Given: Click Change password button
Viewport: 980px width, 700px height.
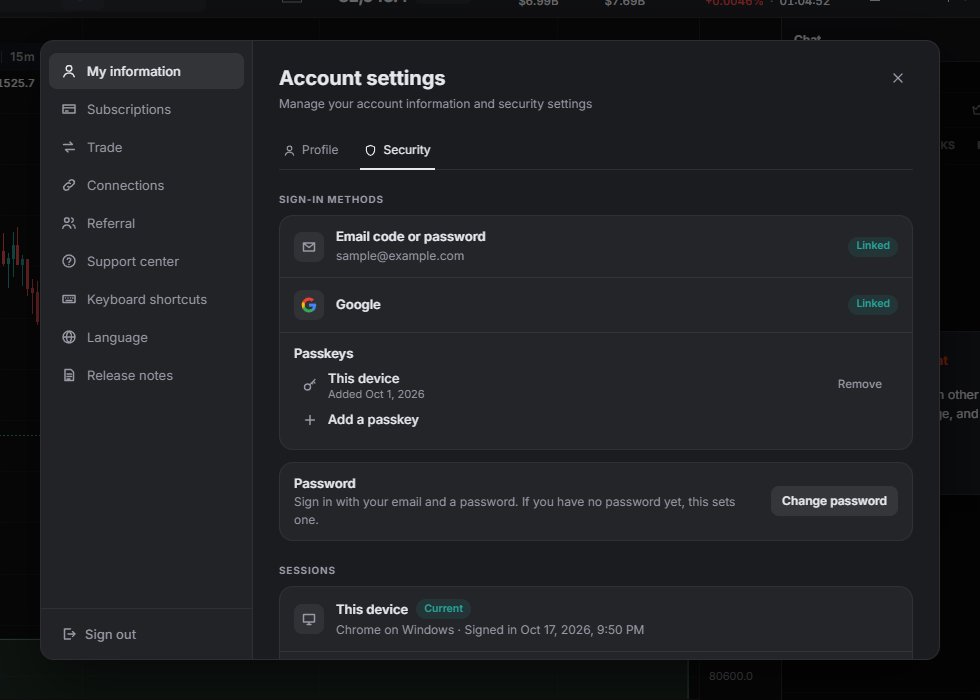Looking at the screenshot, I should pyautogui.click(x=834, y=501).
